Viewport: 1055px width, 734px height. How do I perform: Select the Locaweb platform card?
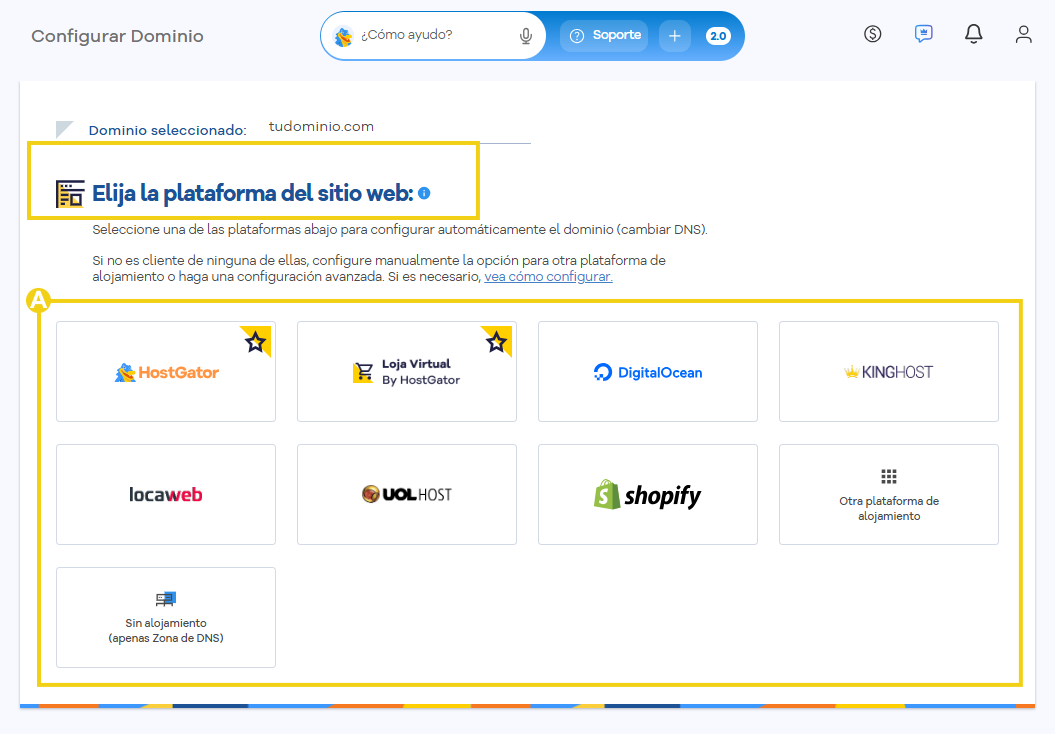coord(166,494)
